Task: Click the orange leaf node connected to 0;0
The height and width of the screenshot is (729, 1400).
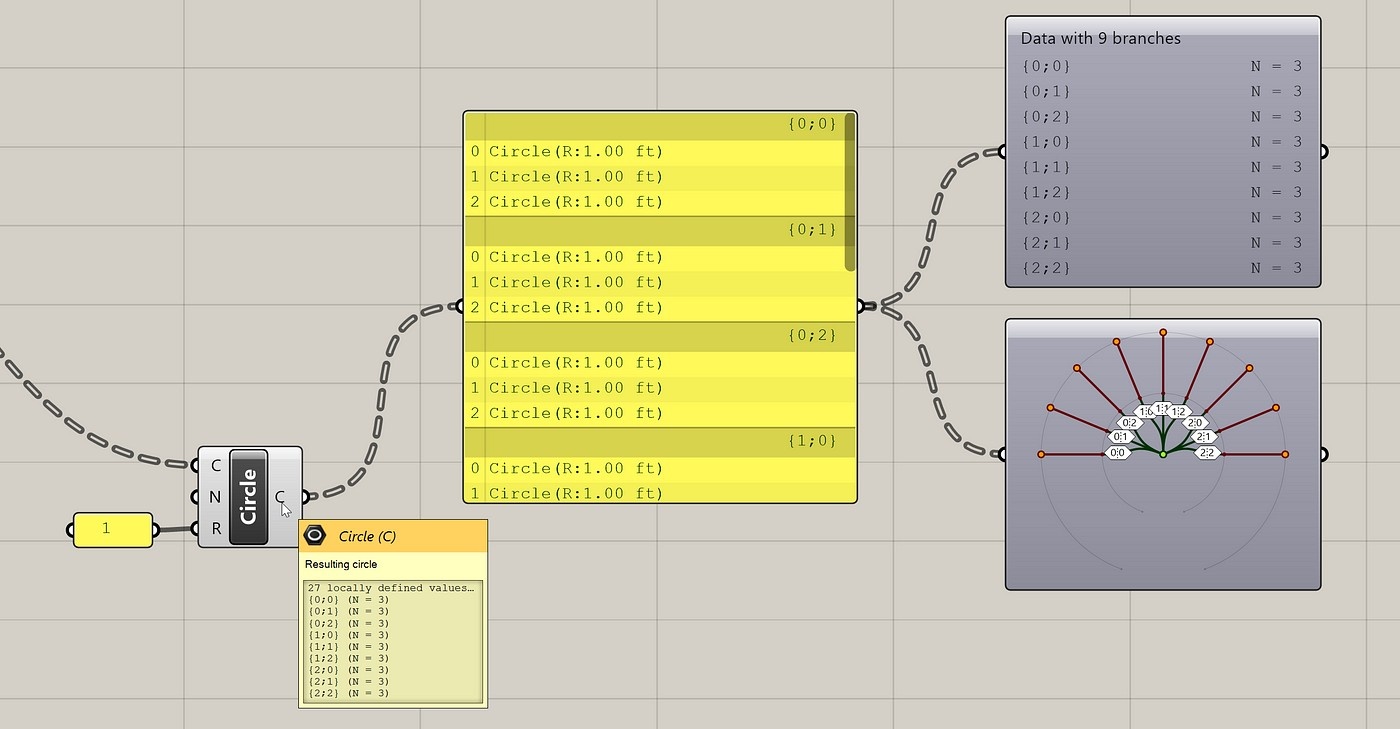Action: click(x=1041, y=455)
